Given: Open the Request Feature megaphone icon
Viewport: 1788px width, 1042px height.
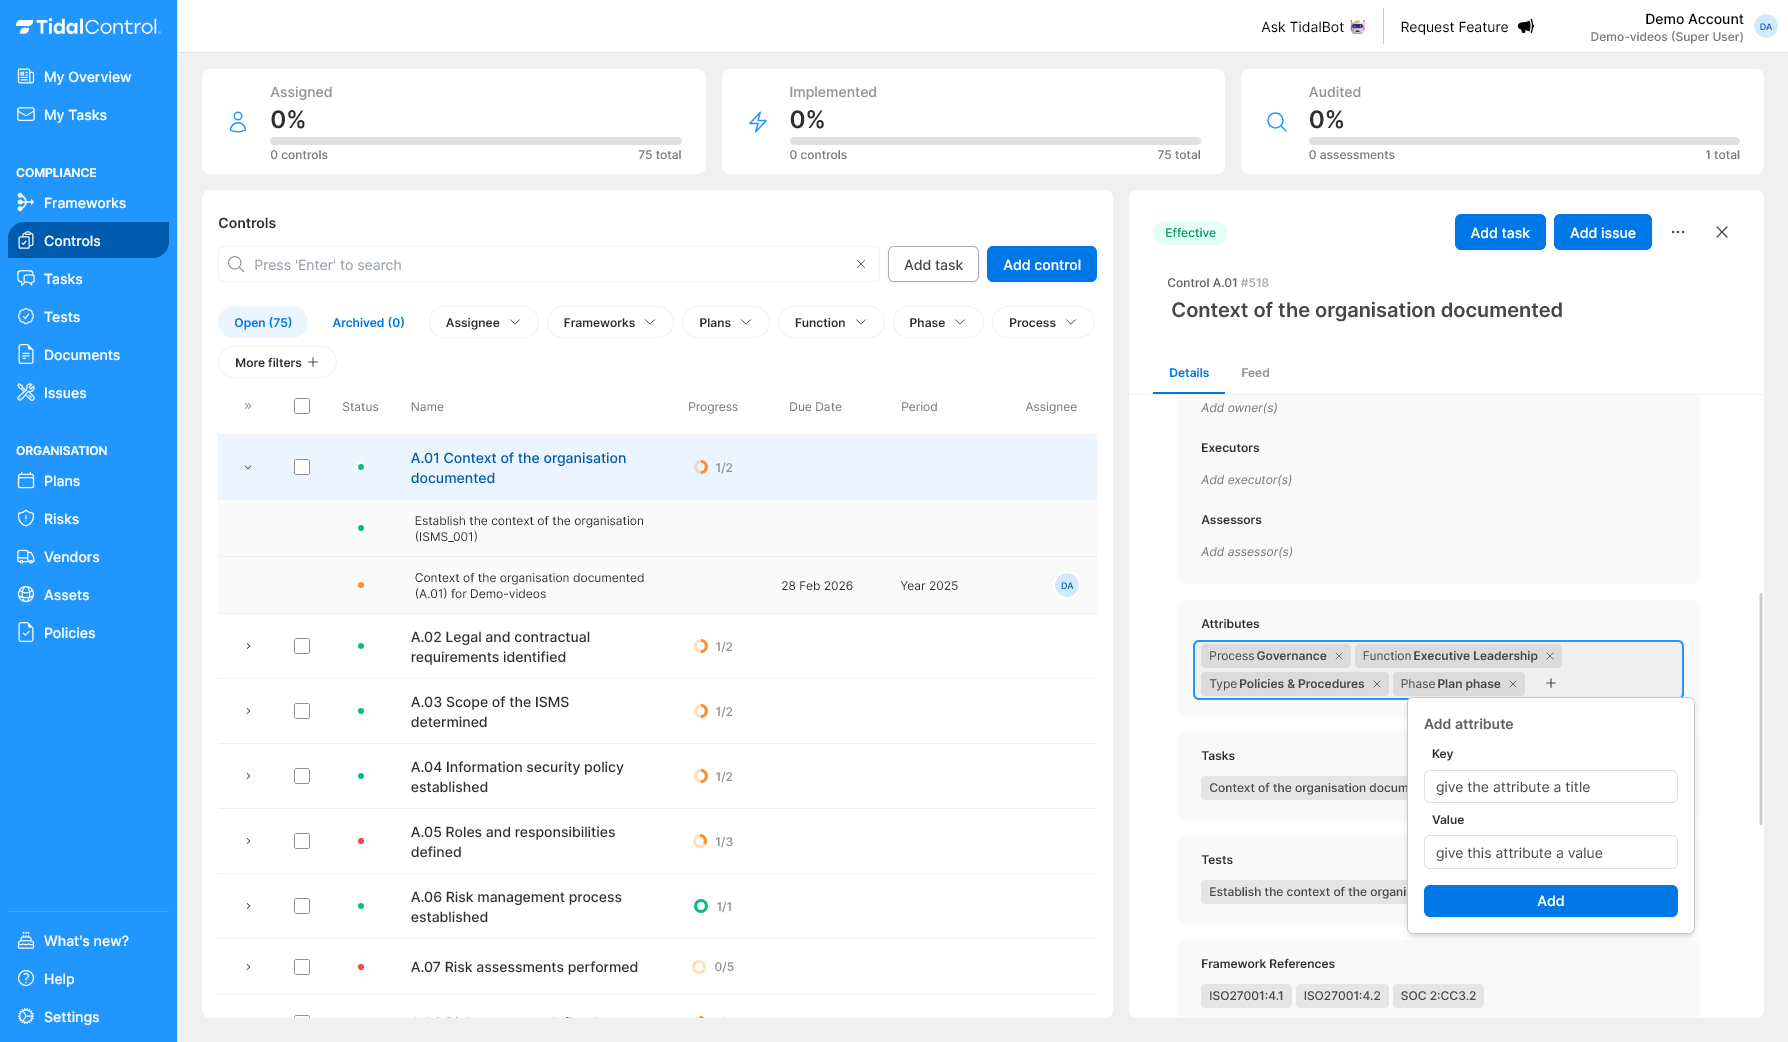Looking at the screenshot, I should (x=1525, y=26).
